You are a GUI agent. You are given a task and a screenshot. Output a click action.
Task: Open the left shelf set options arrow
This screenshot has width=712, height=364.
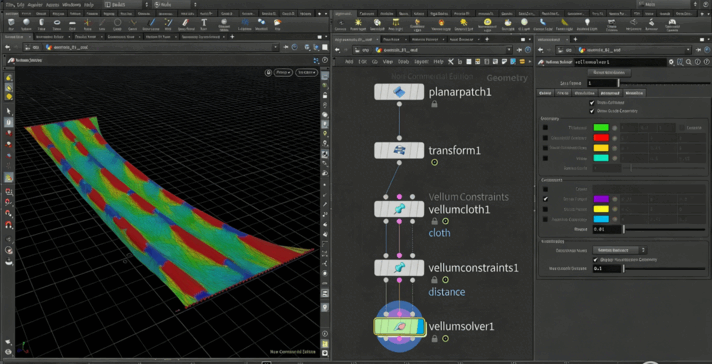[x=326, y=14]
